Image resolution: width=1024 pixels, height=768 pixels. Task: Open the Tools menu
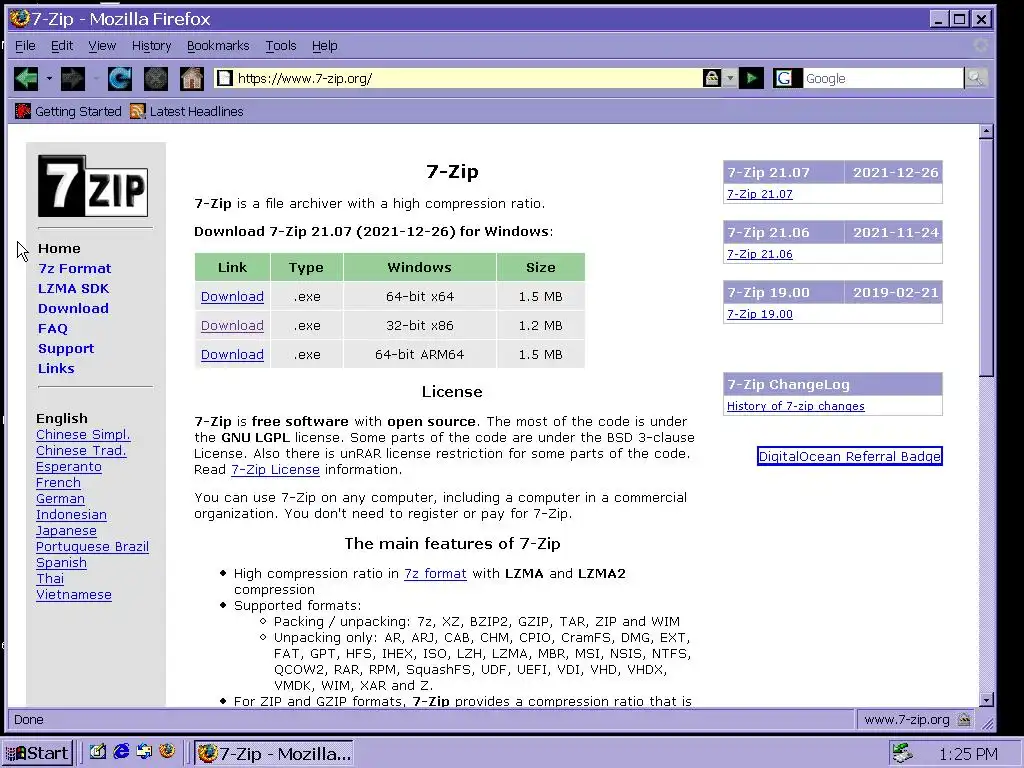pyautogui.click(x=281, y=46)
